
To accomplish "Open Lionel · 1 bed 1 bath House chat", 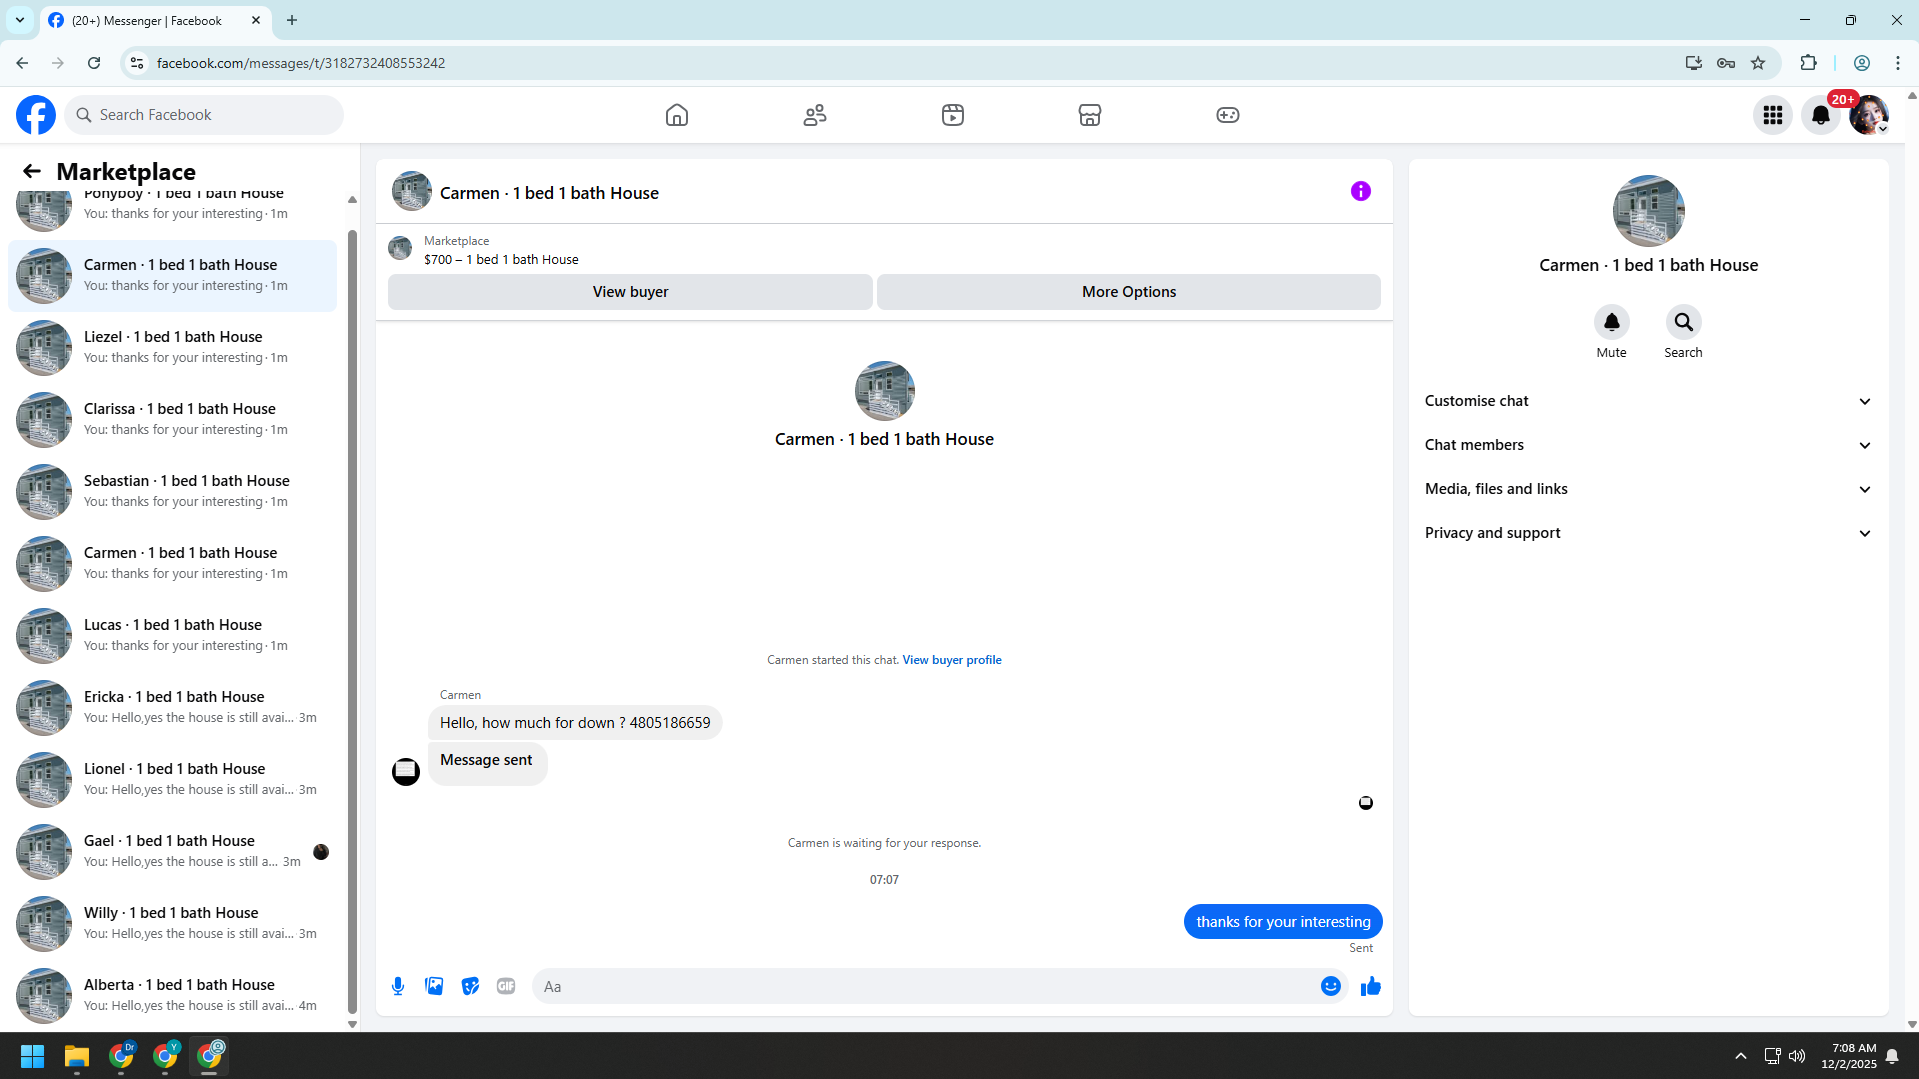I will (172, 779).
